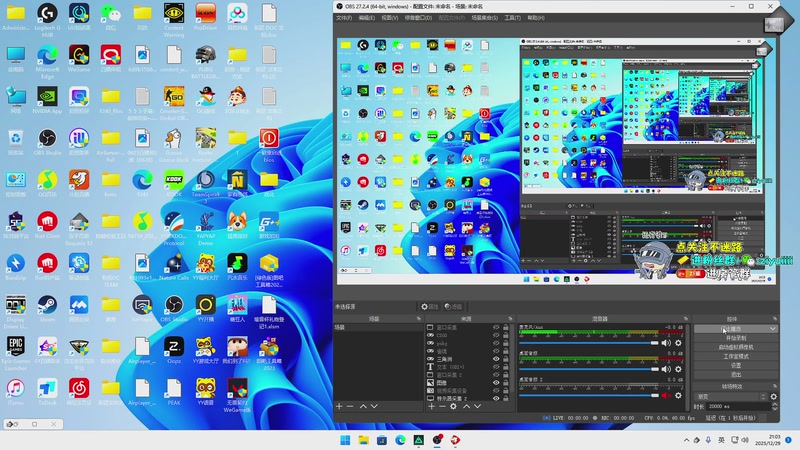The image size is (800, 450).
Task: Open Steam desktop shortcut
Action: [x=47, y=309]
